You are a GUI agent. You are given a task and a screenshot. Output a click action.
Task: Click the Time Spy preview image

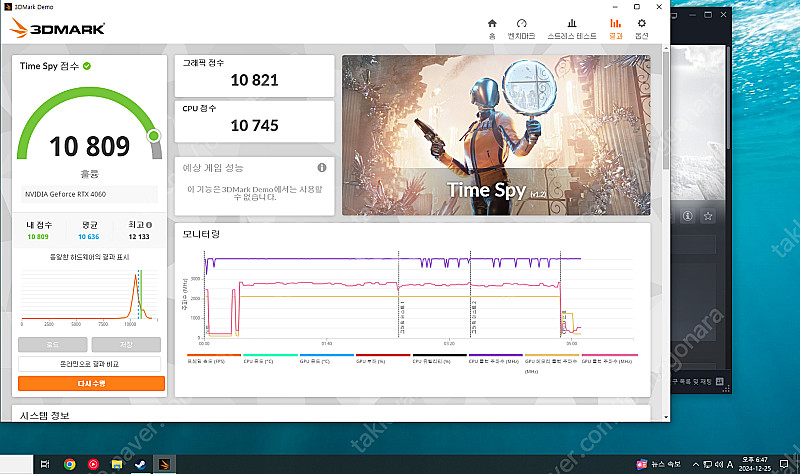(x=496, y=135)
